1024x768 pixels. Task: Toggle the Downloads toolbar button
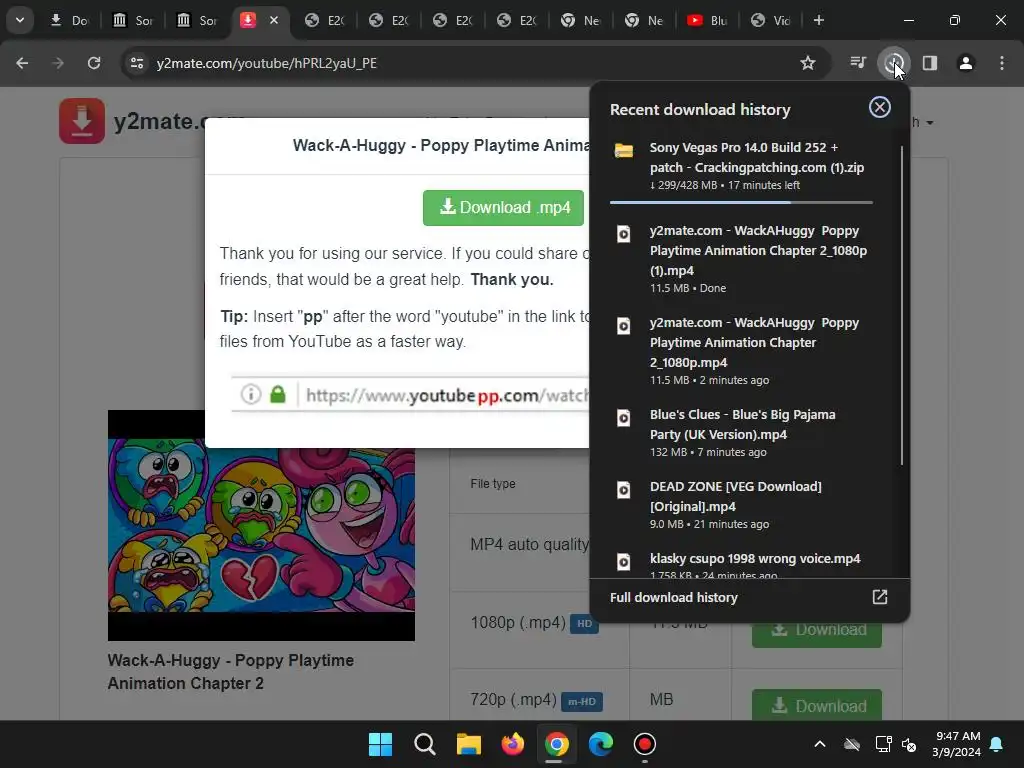click(x=893, y=63)
